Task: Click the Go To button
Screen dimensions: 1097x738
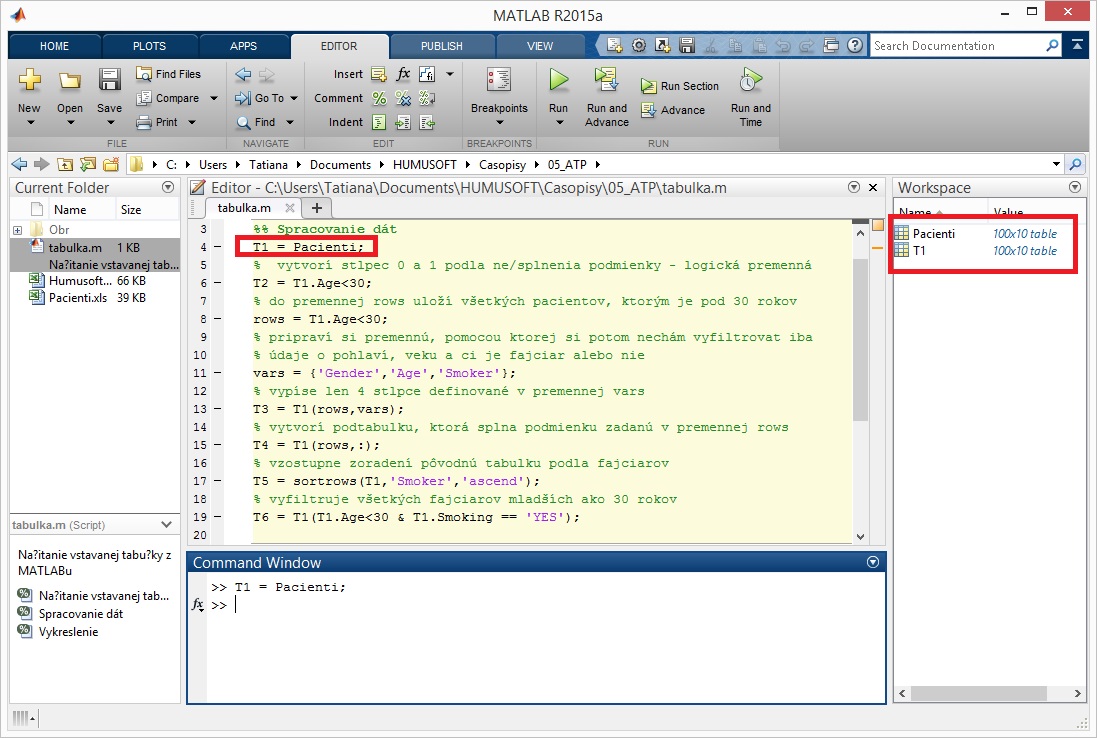Action: pos(260,98)
